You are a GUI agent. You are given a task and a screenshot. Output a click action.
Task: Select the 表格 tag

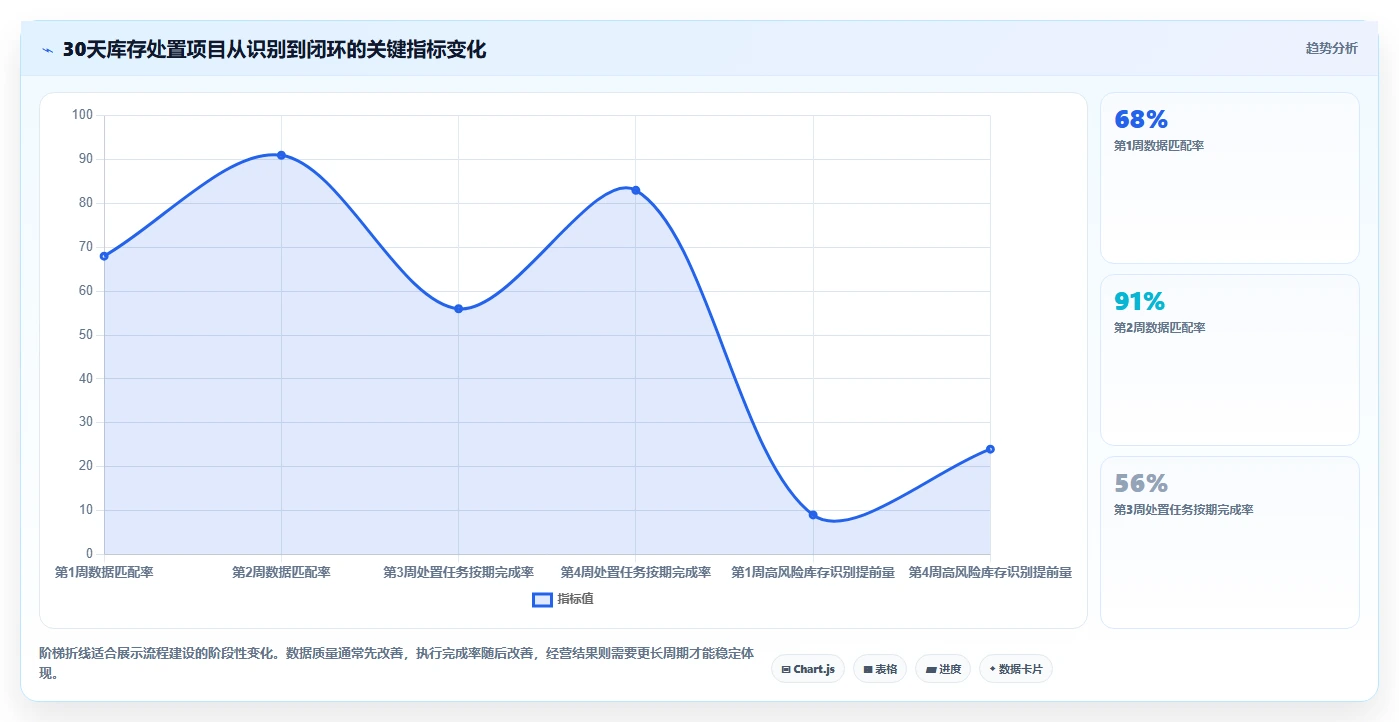pos(880,669)
